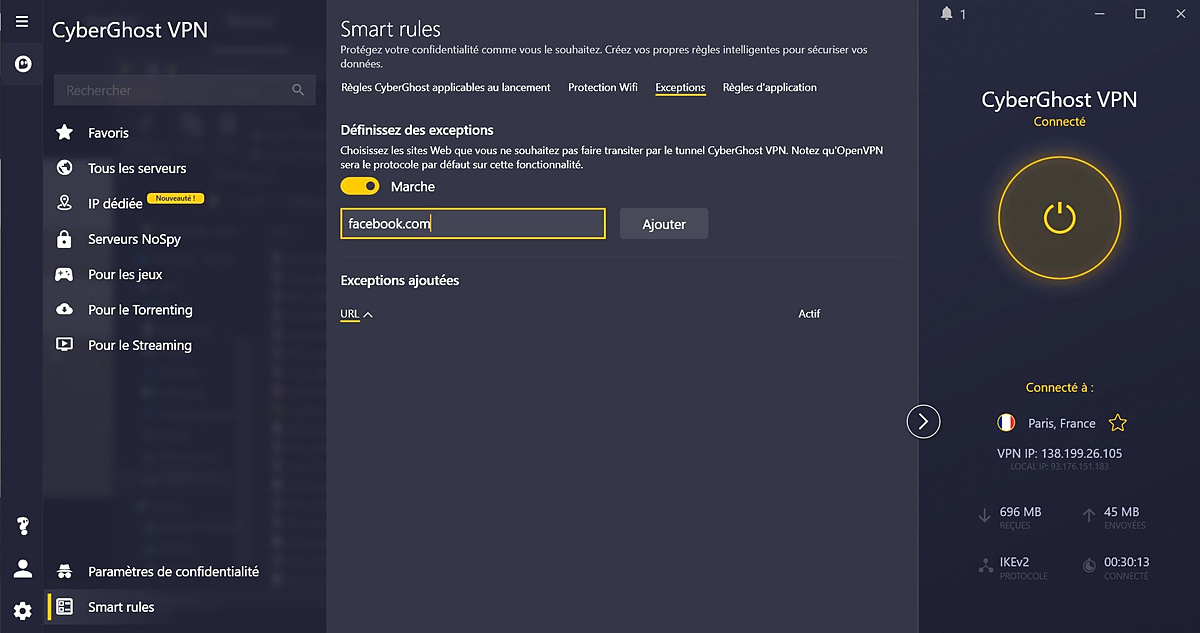The height and width of the screenshot is (633, 1200).
Task: Click the Actif column header
Action: pos(809,314)
